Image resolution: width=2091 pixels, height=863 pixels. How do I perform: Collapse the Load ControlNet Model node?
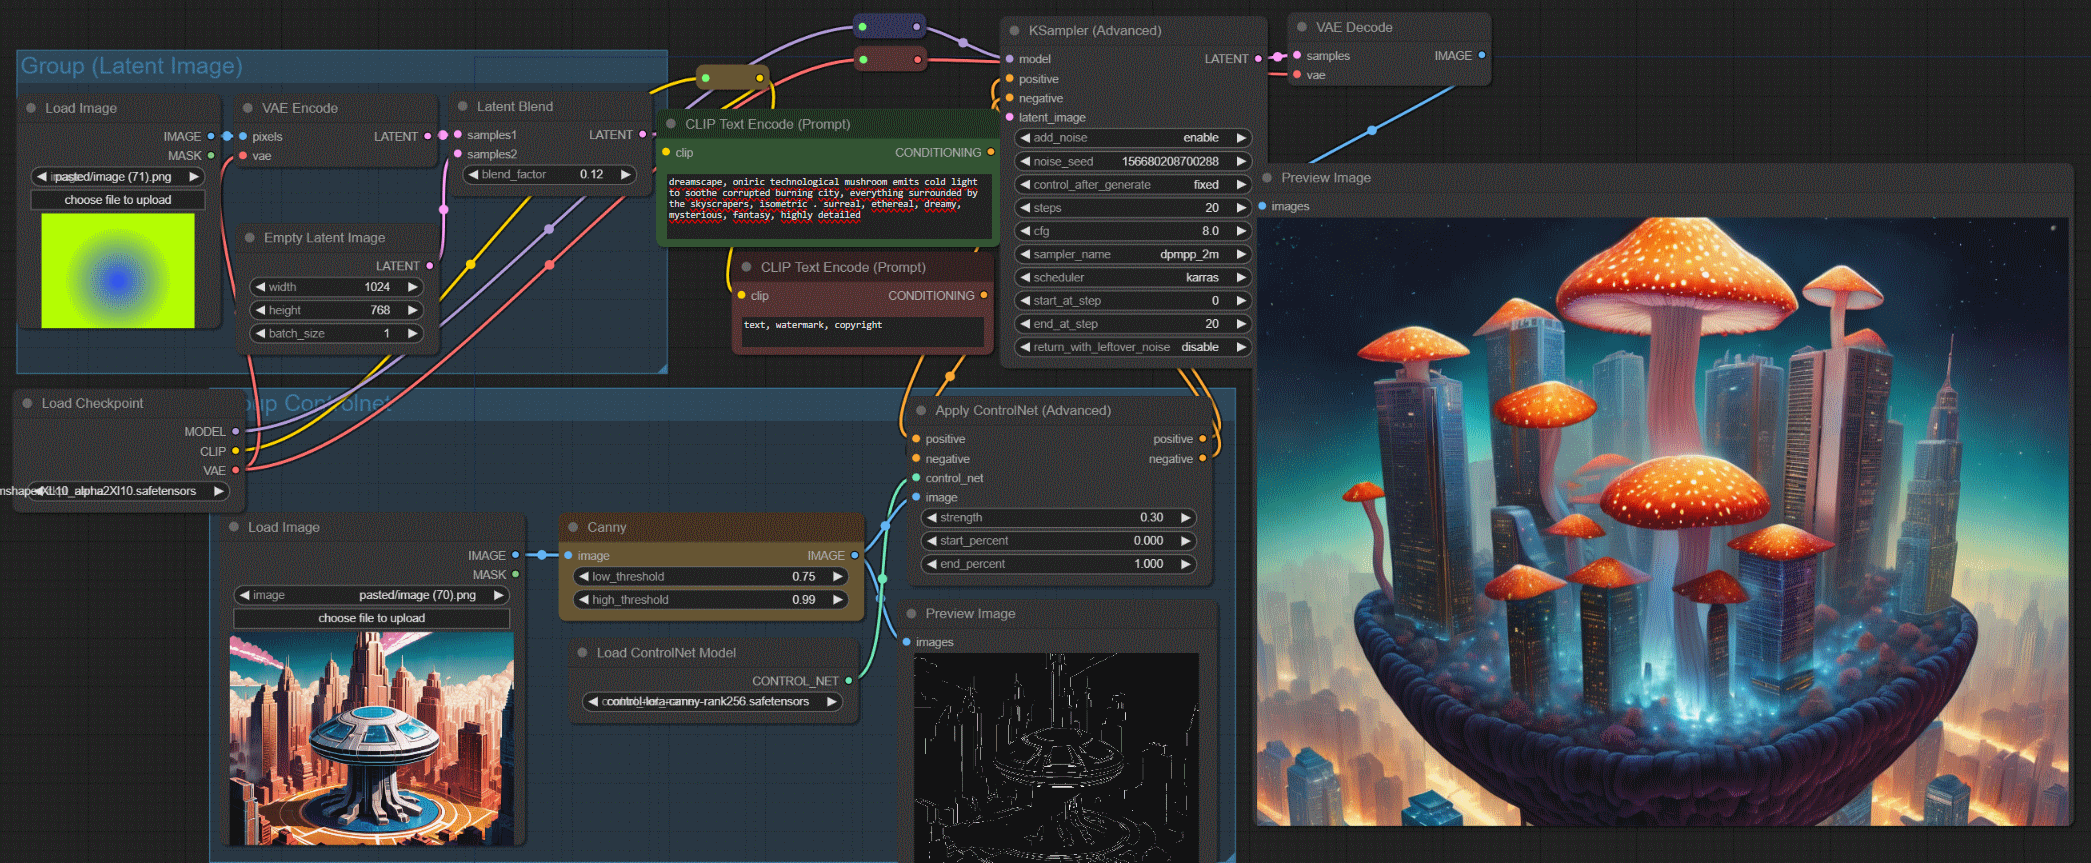click(582, 653)
